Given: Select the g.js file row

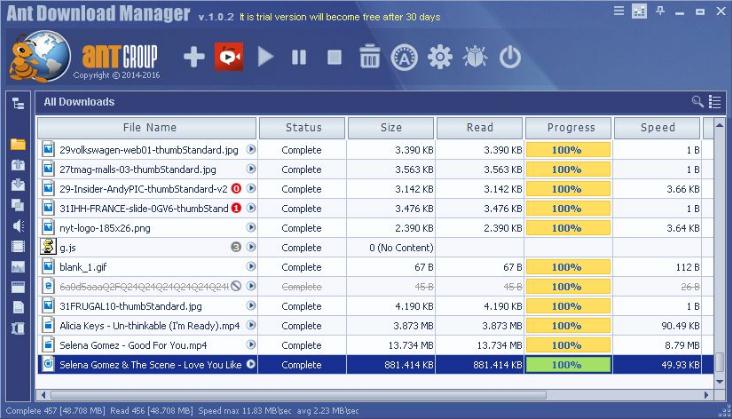Looking at the screenshot, I should click(376, 247).
